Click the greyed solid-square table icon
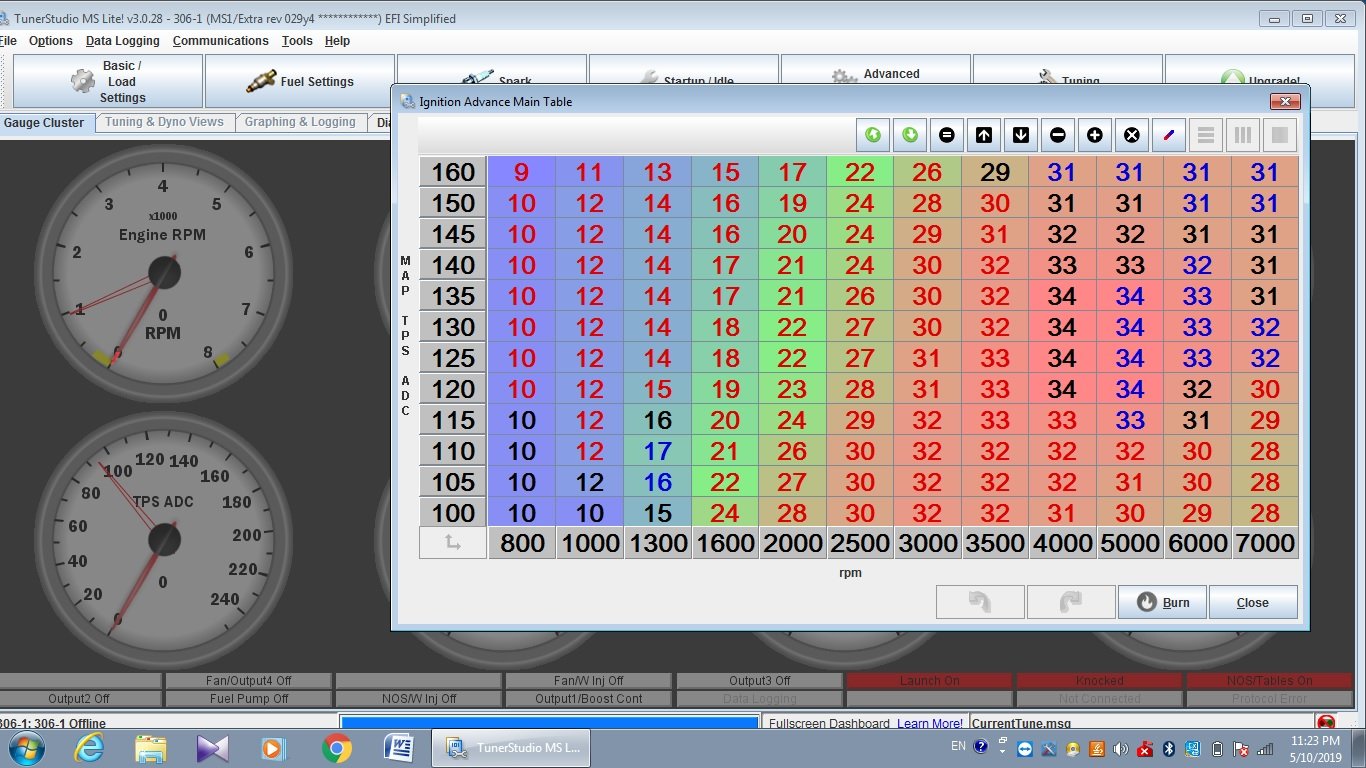 [x=1280, y=135]
